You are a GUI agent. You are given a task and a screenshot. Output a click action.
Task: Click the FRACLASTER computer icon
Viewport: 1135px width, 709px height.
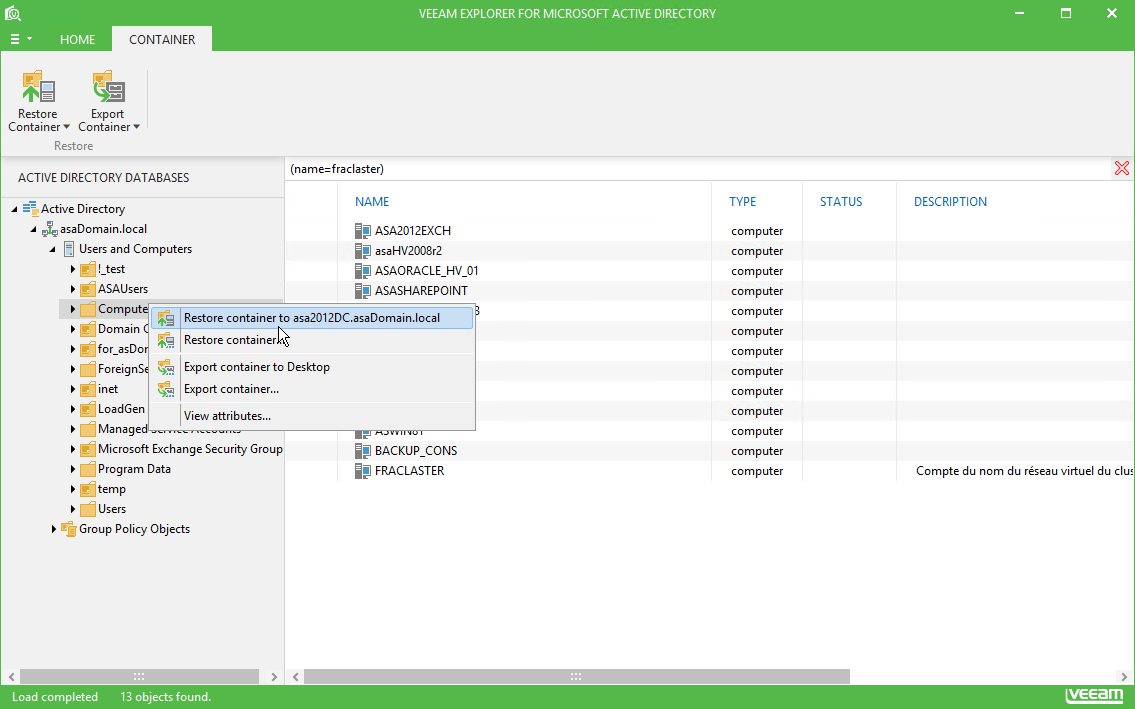[x=363, y=471]
